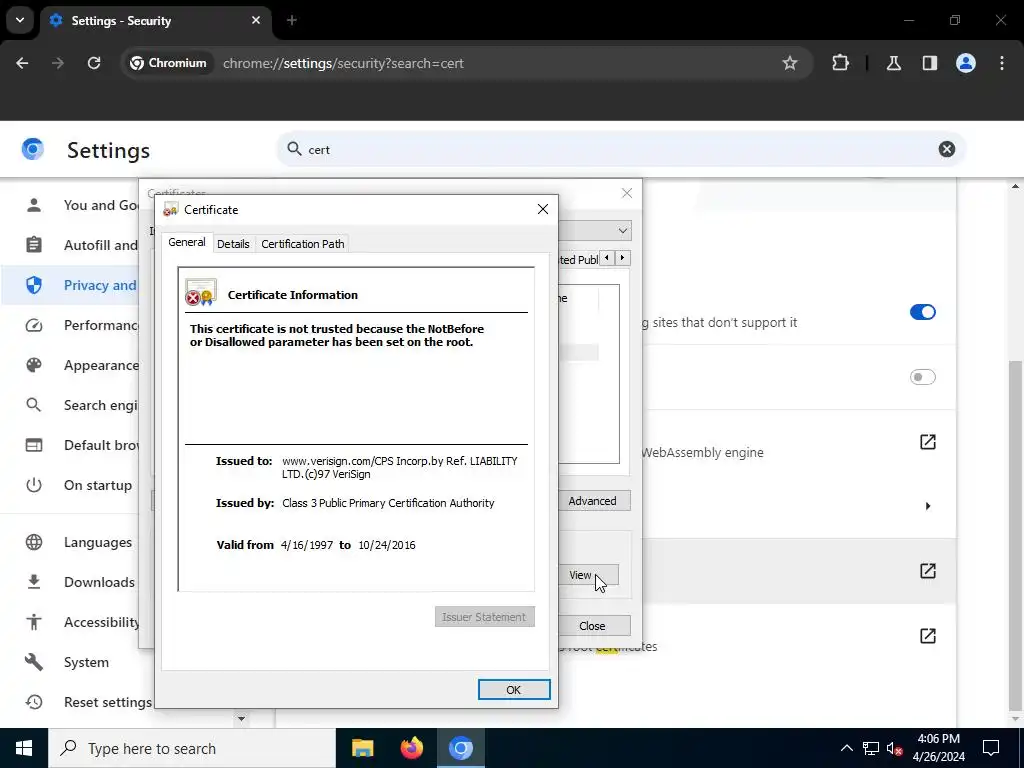Open the Windows Start menu
Screen dimensions: 1024x768
click(24, 748)
